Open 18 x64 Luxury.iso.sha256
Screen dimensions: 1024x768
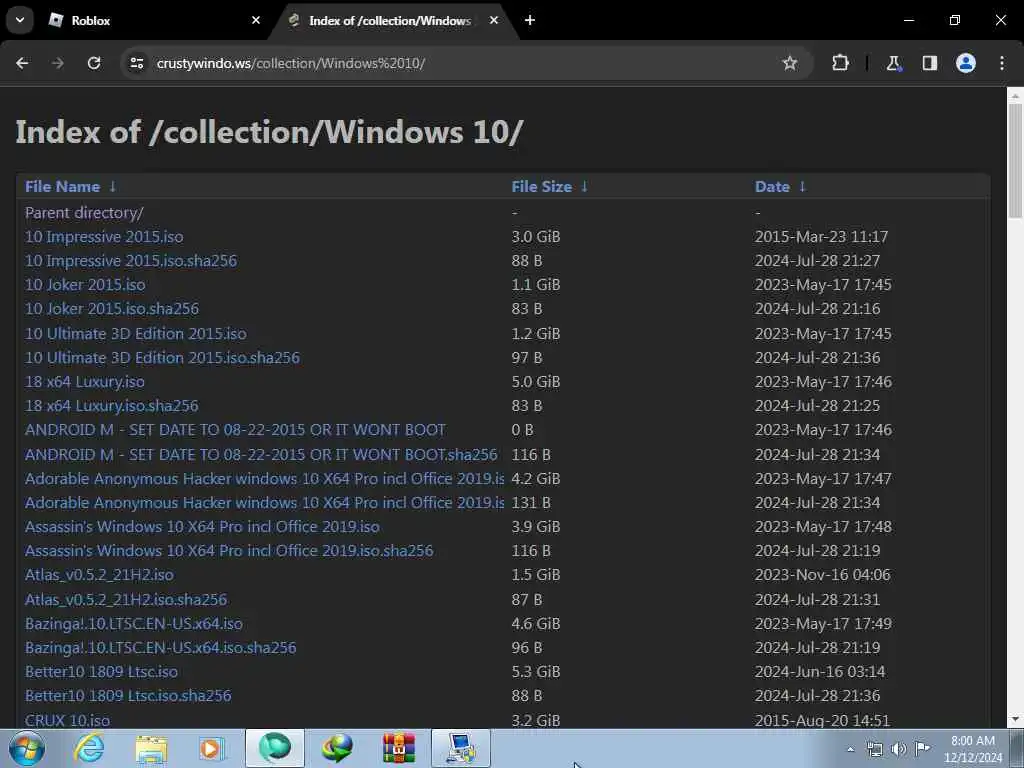[x=112, y=406]
